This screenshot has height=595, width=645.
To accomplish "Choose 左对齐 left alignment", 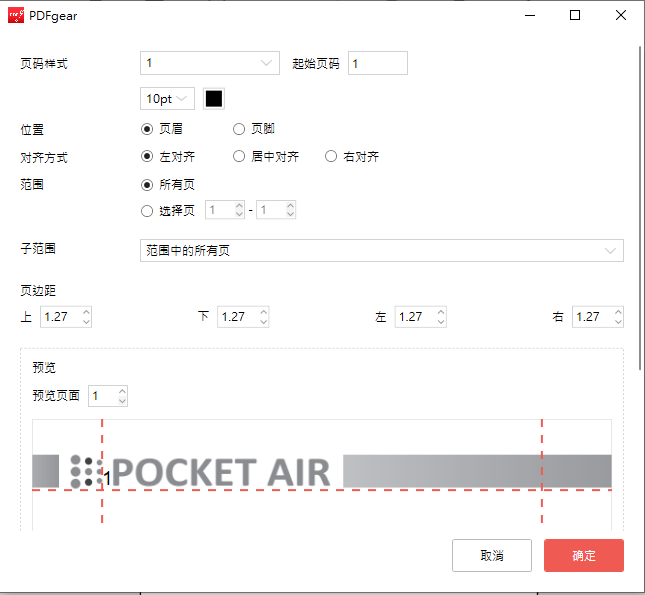I will (x=147, y=156).
